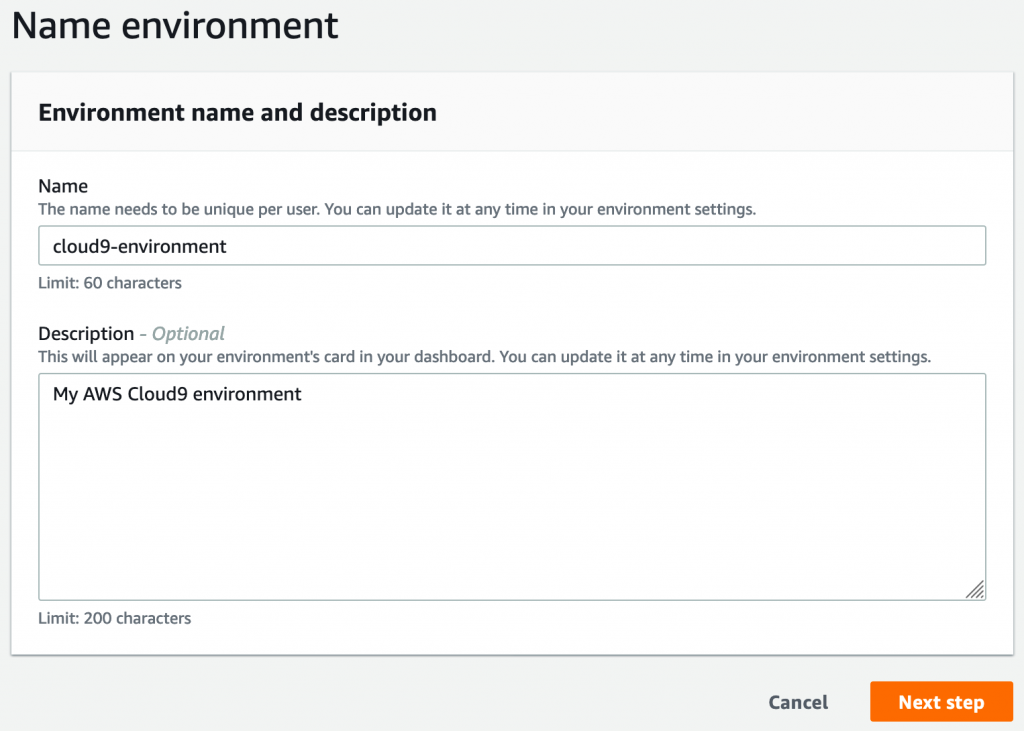Click the orange Next step button
This screenshot has width=1024, height=731.
(940, 702)
